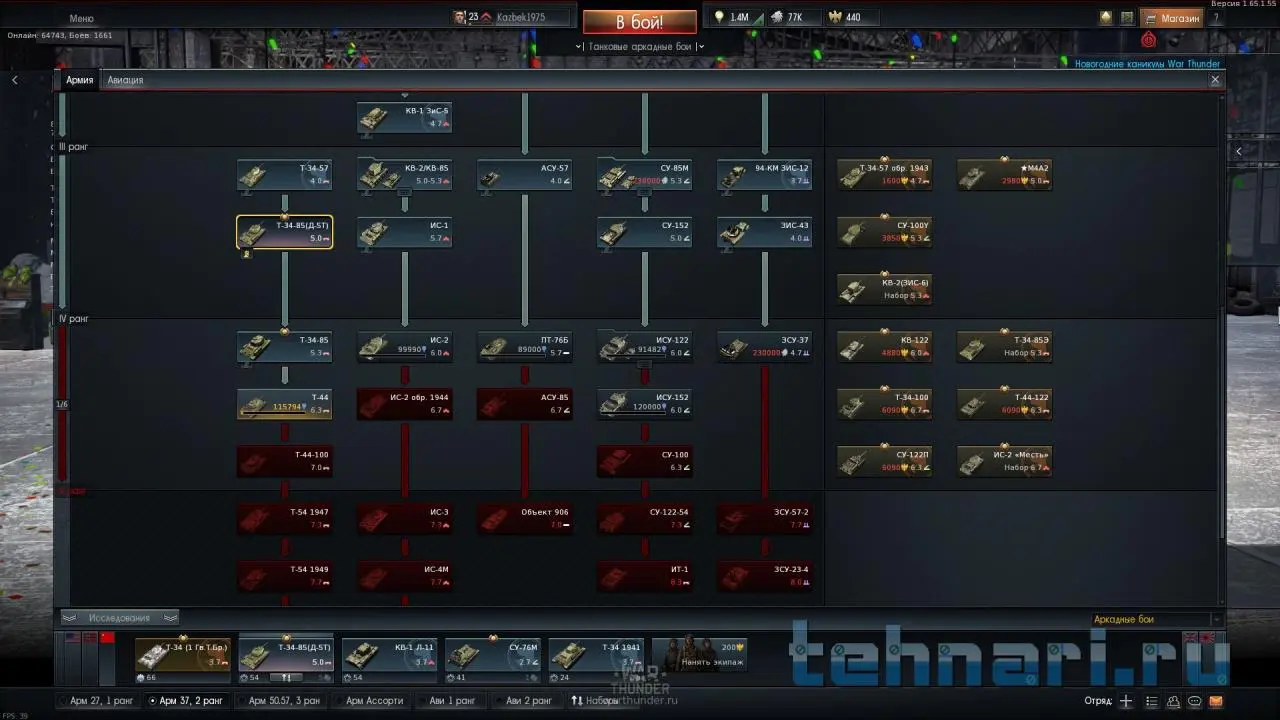This screenshot has height=720, width=1280.
Task: Click the locked АСУ-85 card
Action: click(525, 404)
